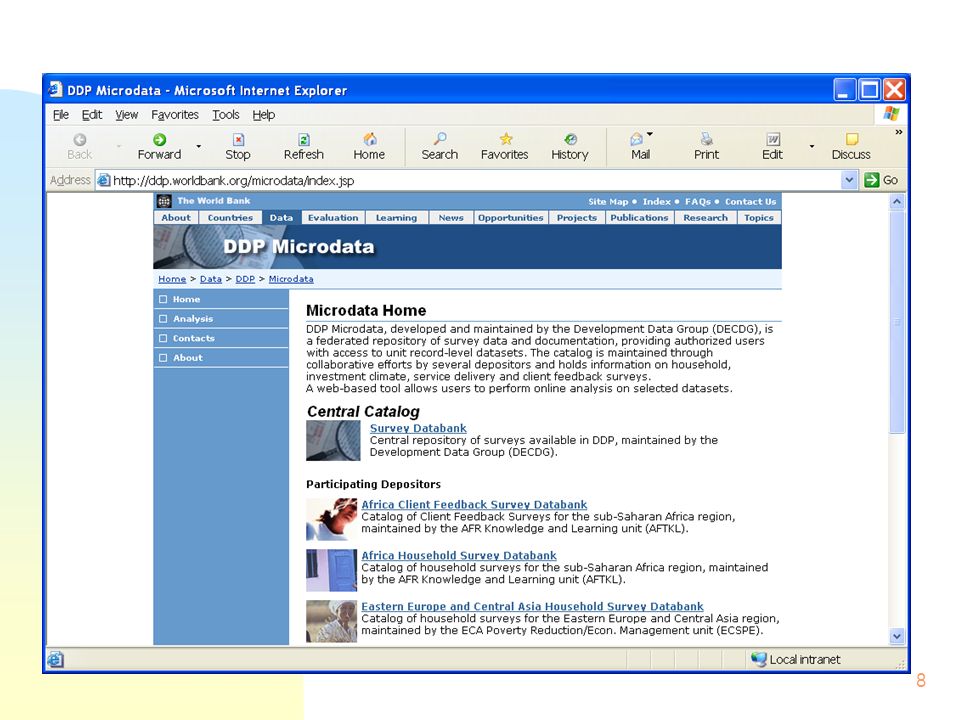Expand the address bar dropdown

tap(849, 180)
